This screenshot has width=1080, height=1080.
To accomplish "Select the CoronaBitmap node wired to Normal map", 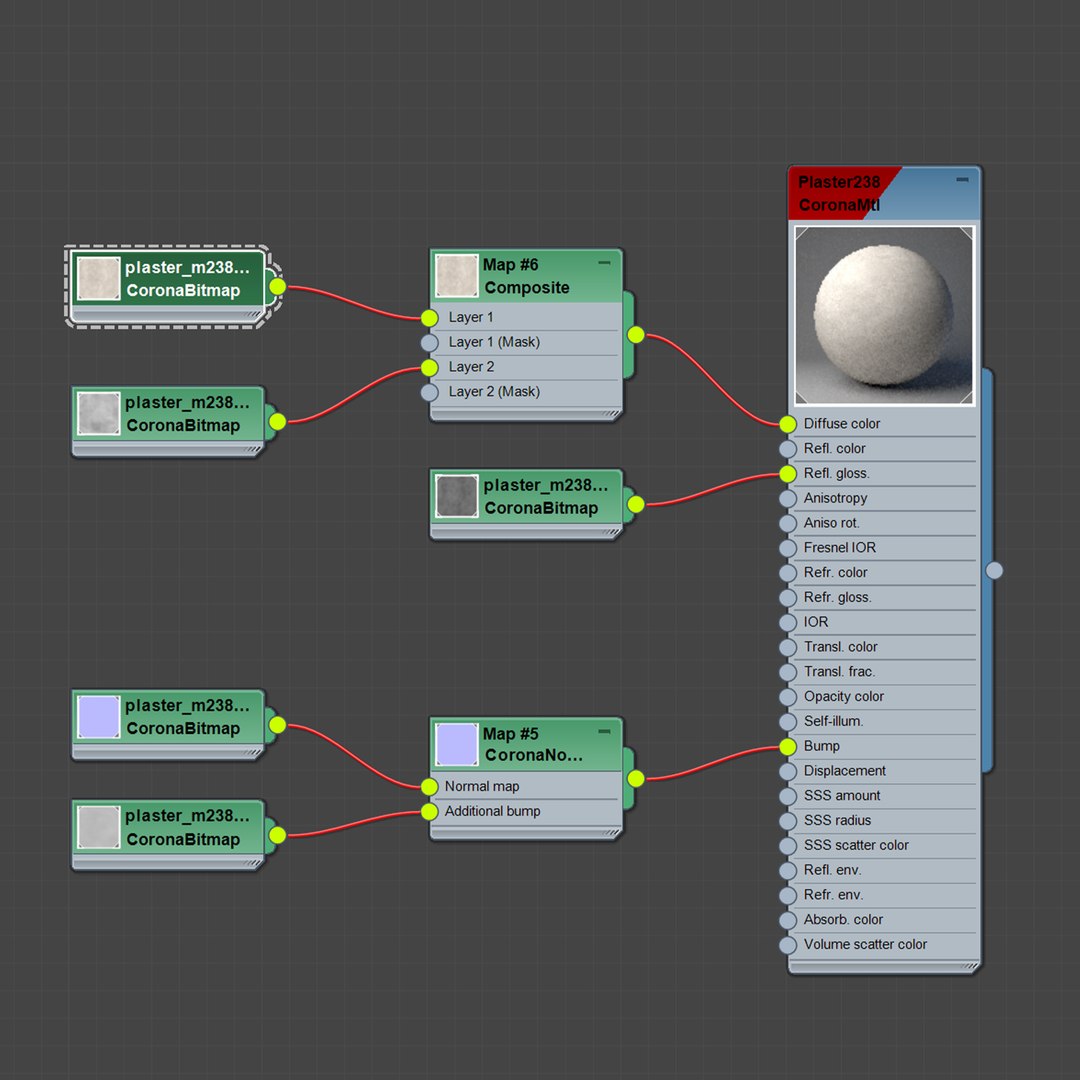I will (168, 725).
